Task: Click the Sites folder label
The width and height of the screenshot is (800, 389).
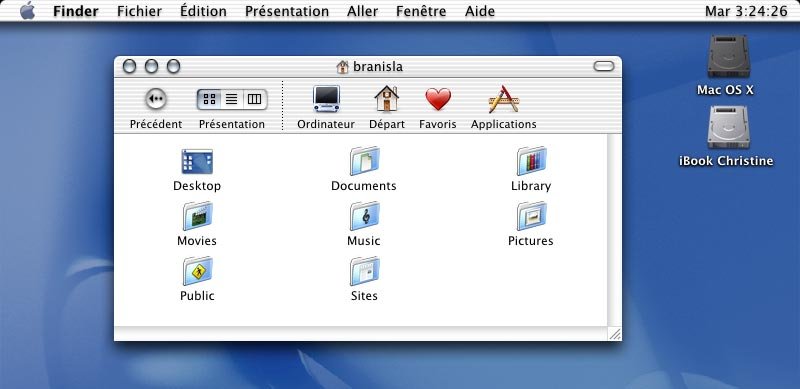Action: [364, 296]
